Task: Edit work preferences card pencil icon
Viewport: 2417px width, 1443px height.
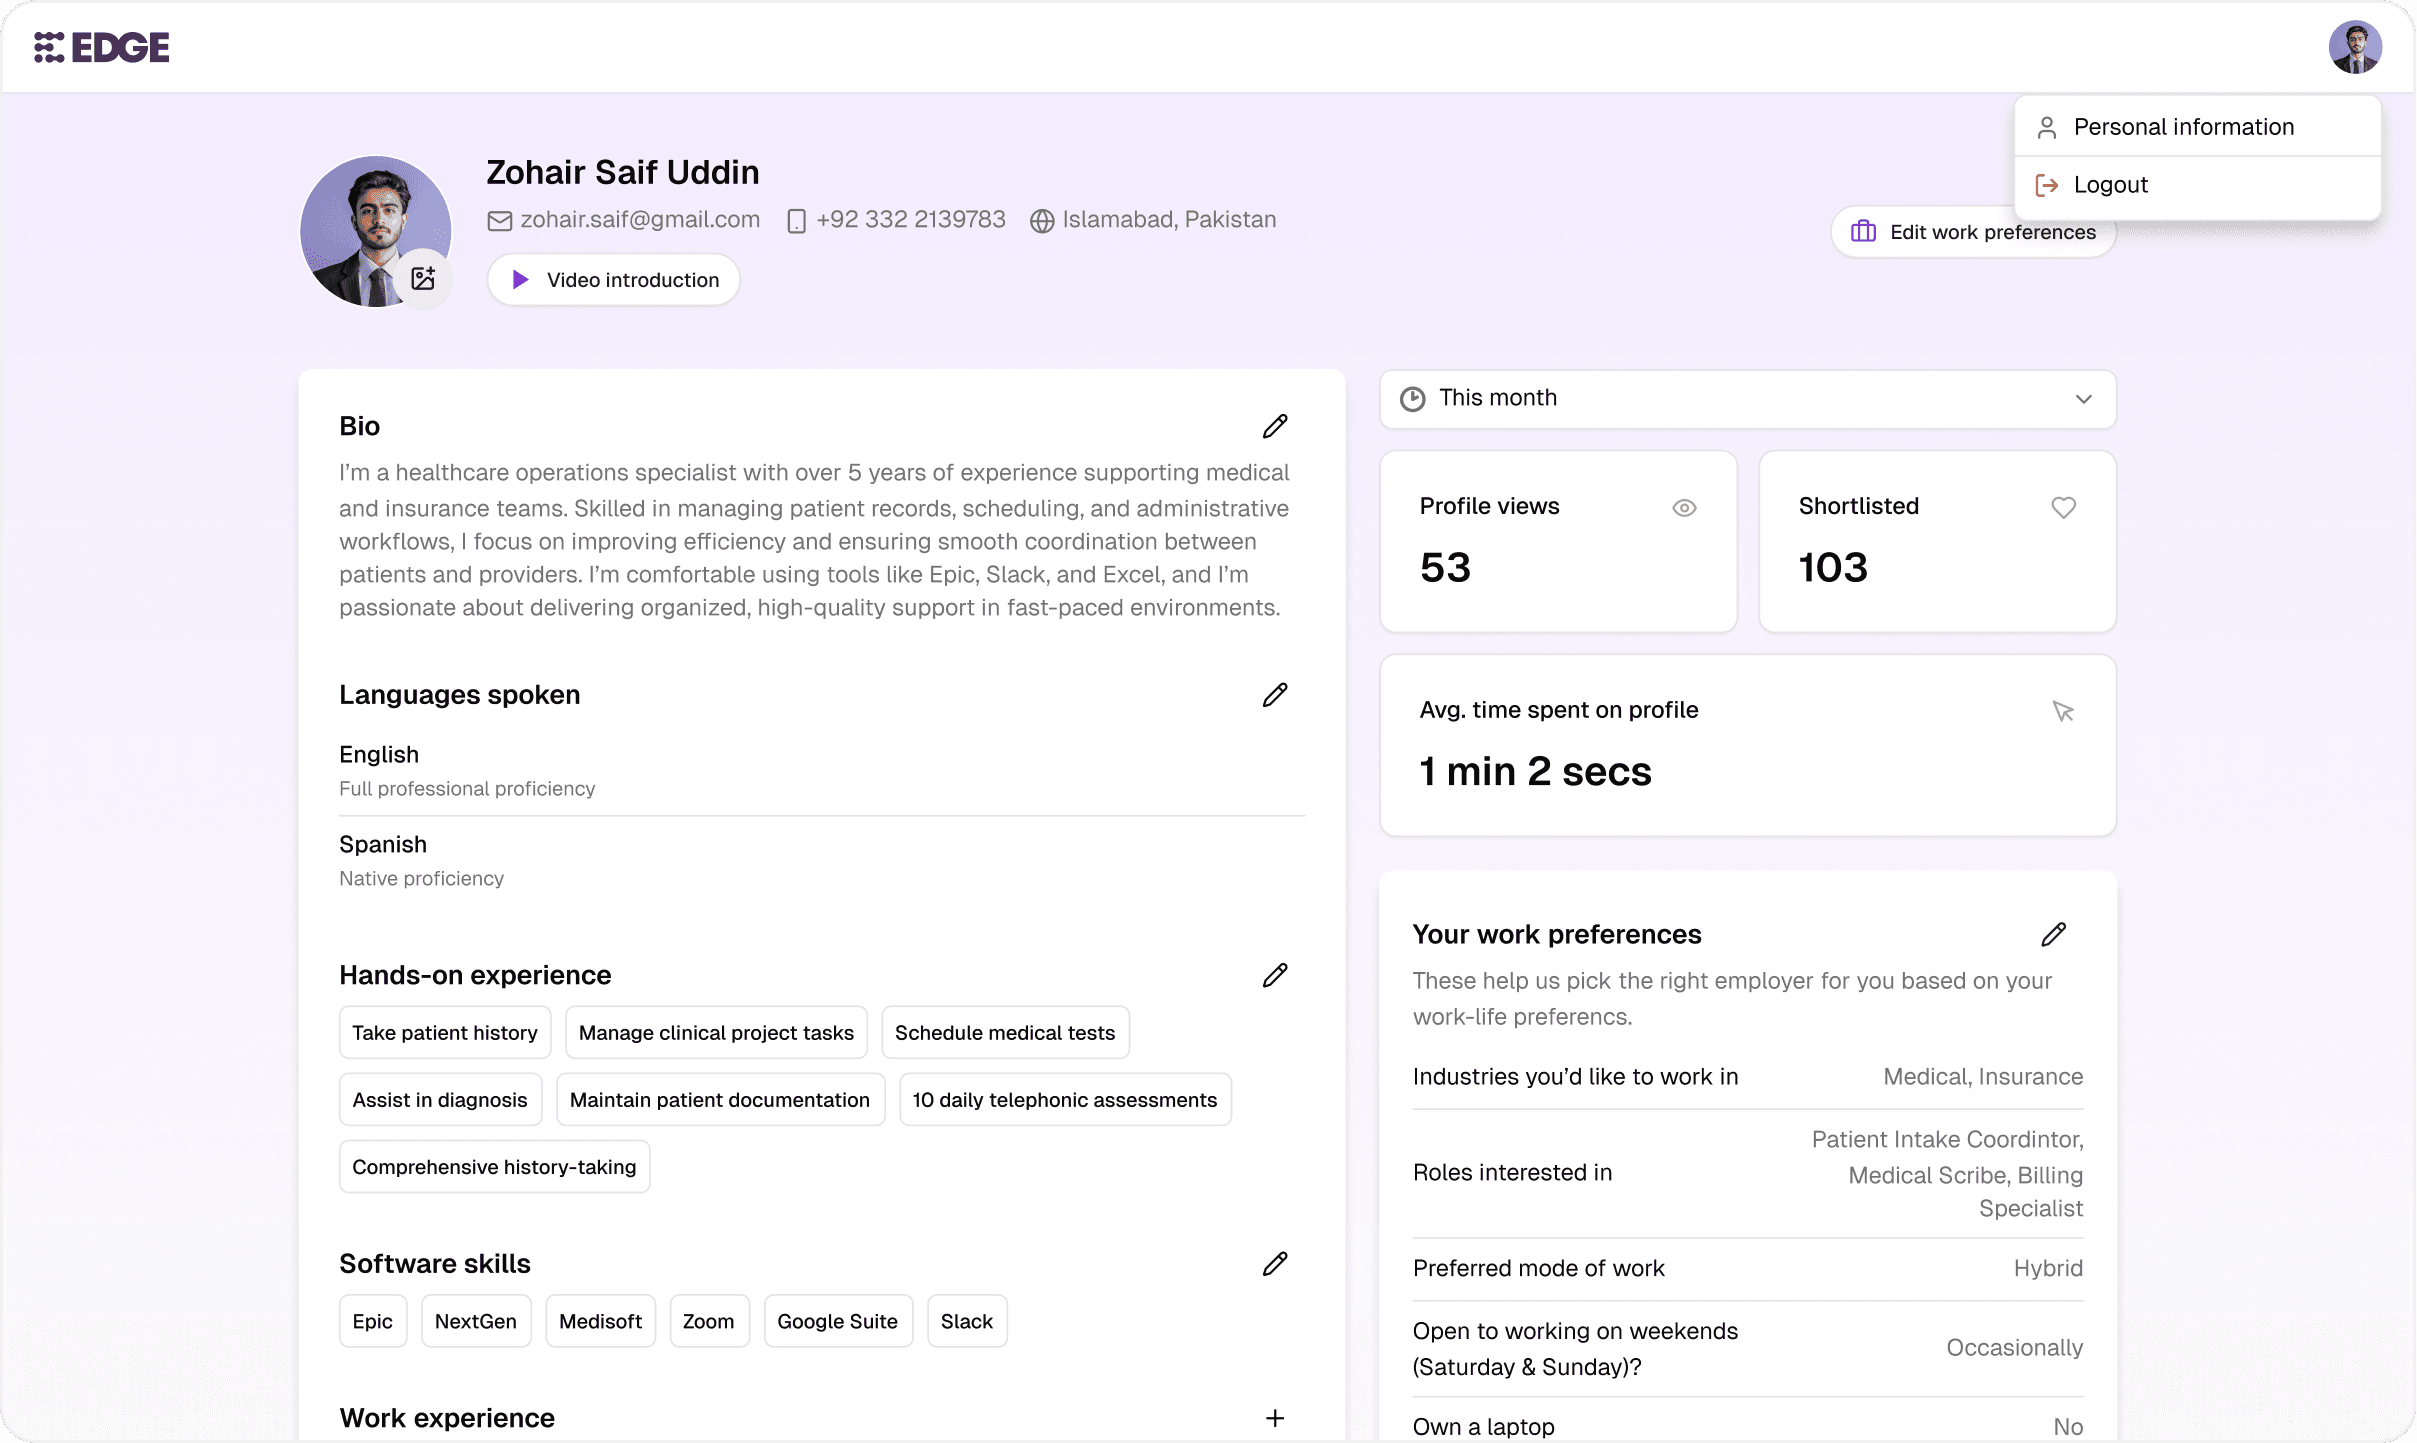Action: tap(2053, 934)
